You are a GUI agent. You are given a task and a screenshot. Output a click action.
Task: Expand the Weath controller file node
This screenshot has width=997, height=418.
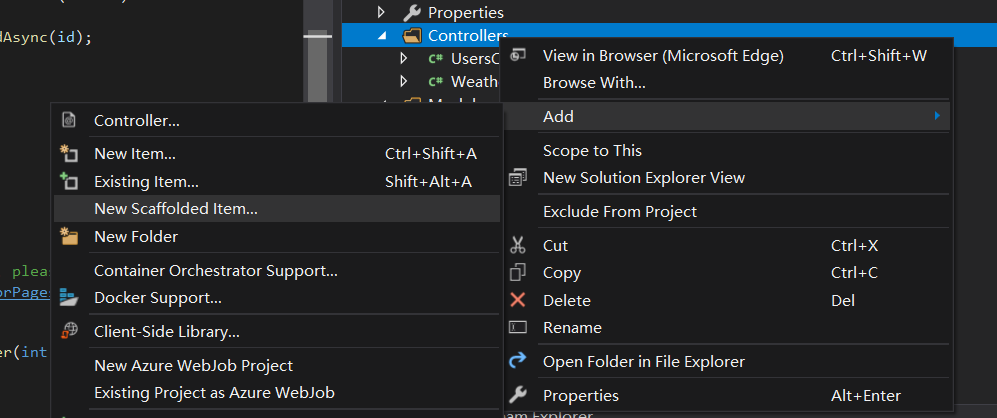coord(403,81)
